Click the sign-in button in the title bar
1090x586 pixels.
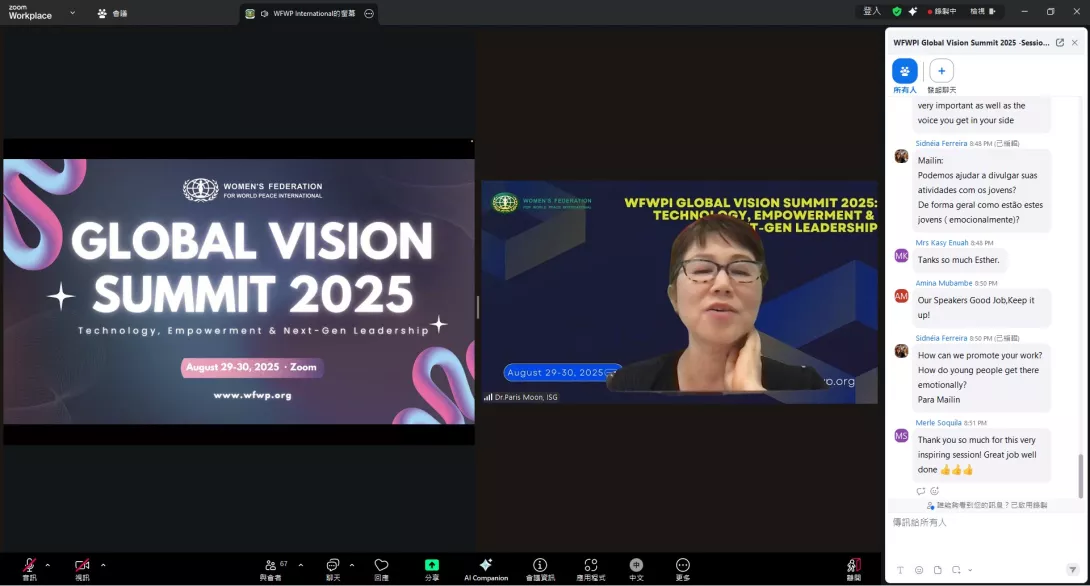pos(872,11)
